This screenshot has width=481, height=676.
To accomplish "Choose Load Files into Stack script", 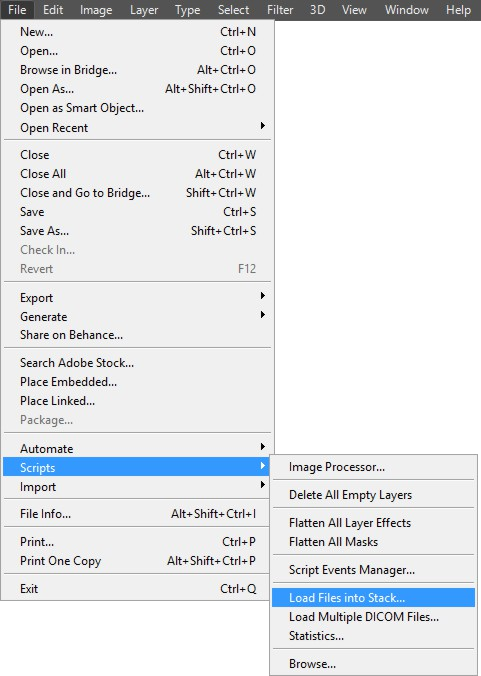I will tap(373, 598).
